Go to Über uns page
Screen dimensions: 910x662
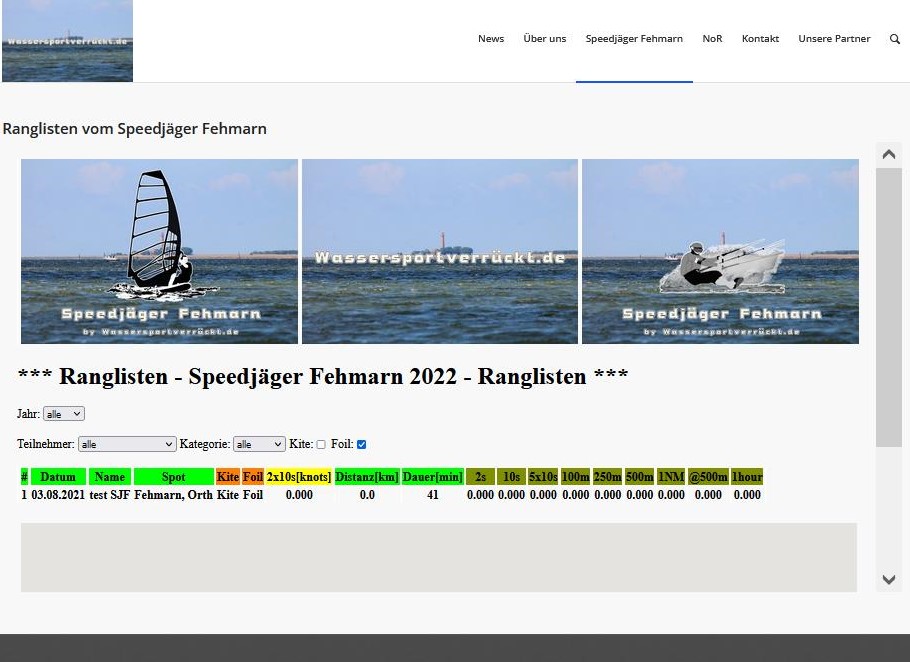(x=544, y=39)
